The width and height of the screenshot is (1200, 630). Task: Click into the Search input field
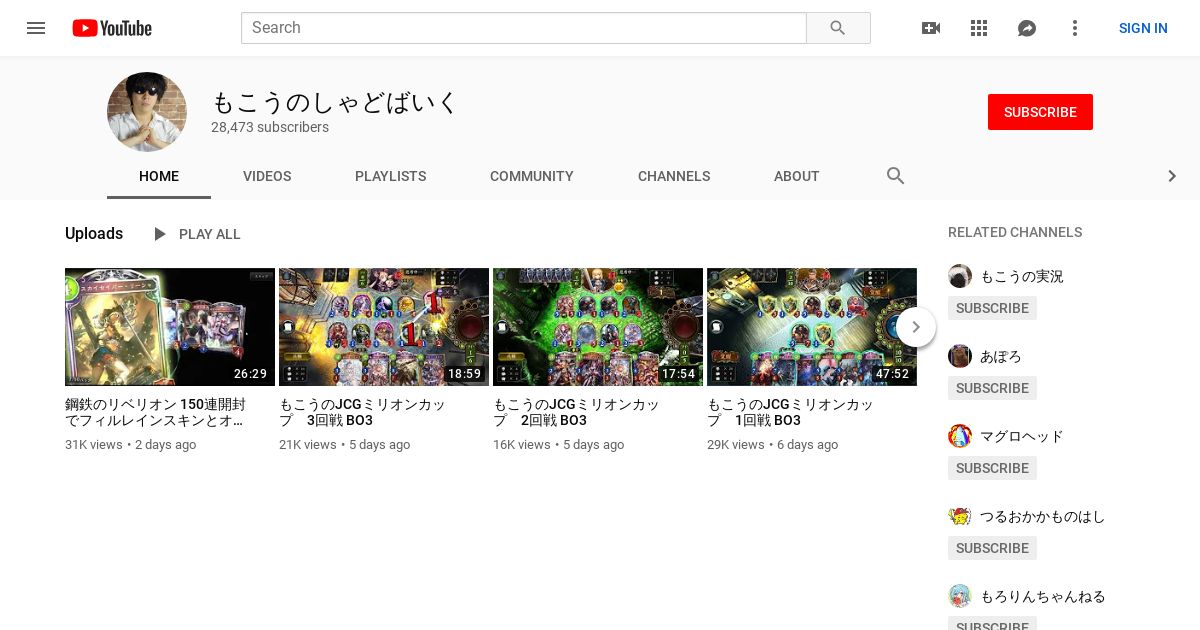(x=523, y=28)
